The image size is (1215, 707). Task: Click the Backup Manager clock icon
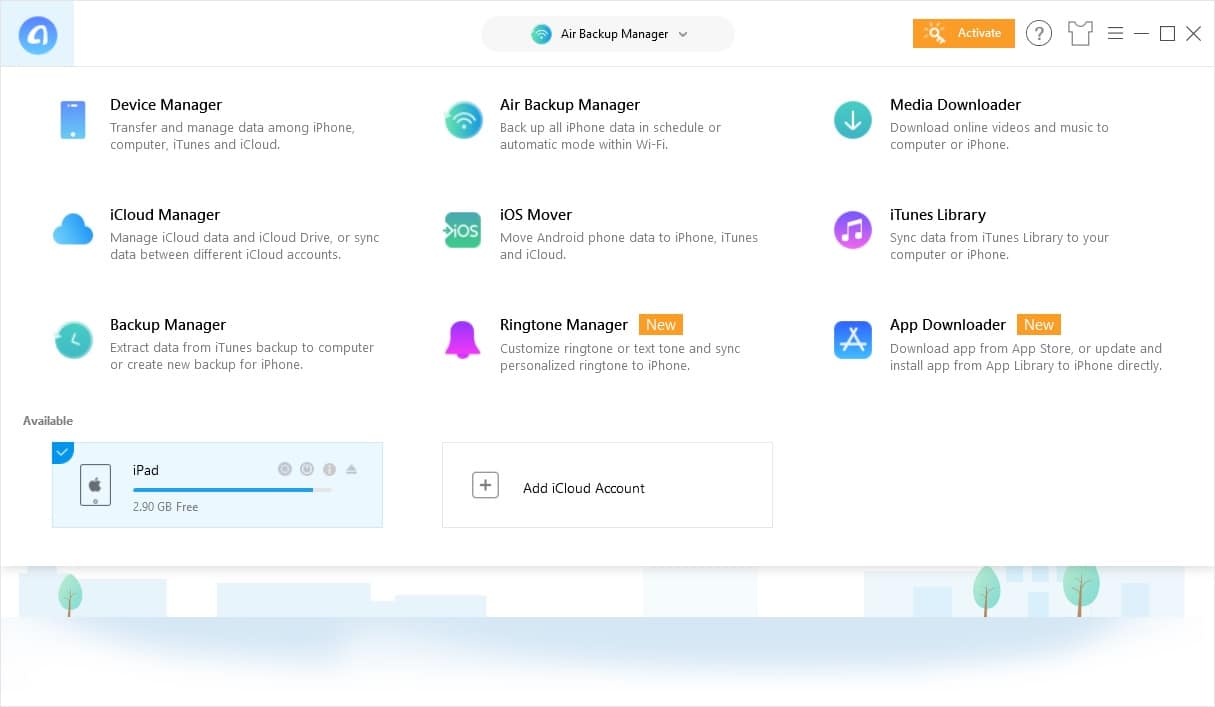73,340
